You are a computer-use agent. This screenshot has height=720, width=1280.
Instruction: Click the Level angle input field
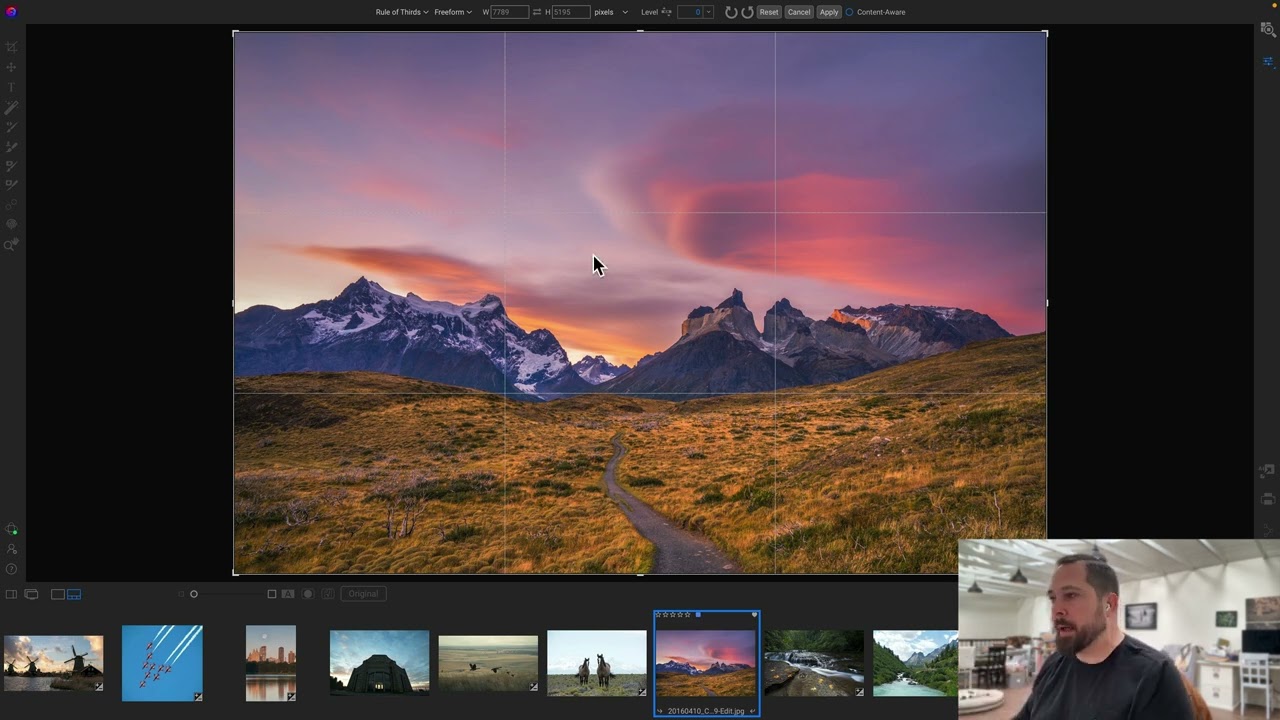(x=691, y=12)
